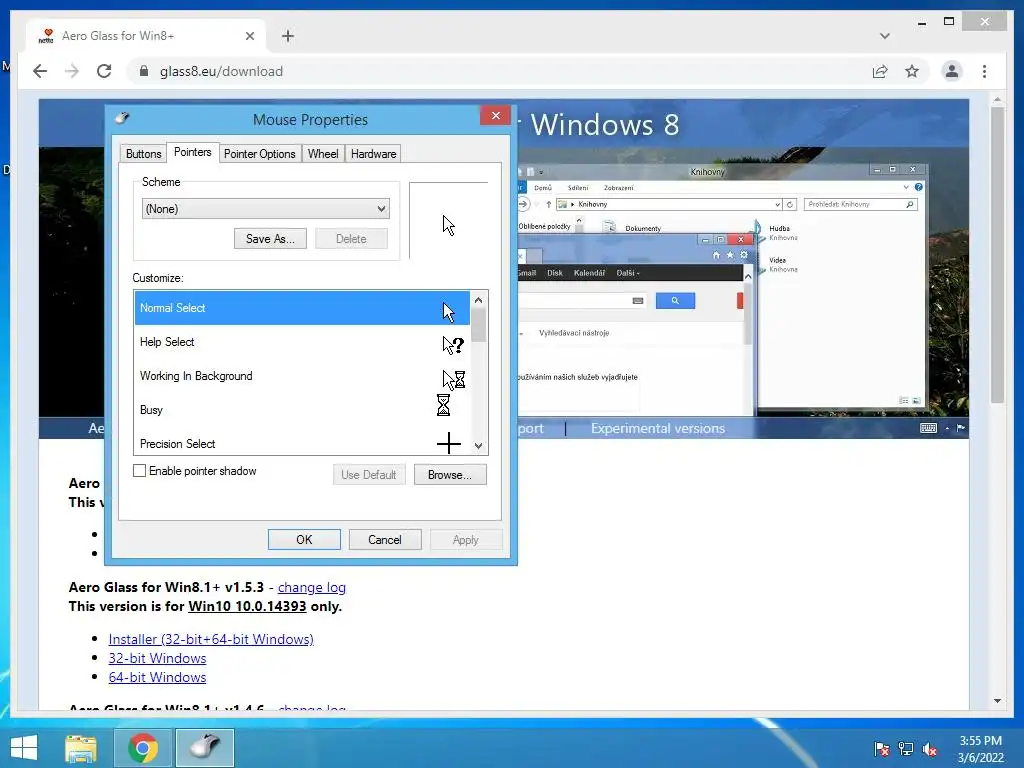Click the Busy hourglass cursor icon

[443, 405]
